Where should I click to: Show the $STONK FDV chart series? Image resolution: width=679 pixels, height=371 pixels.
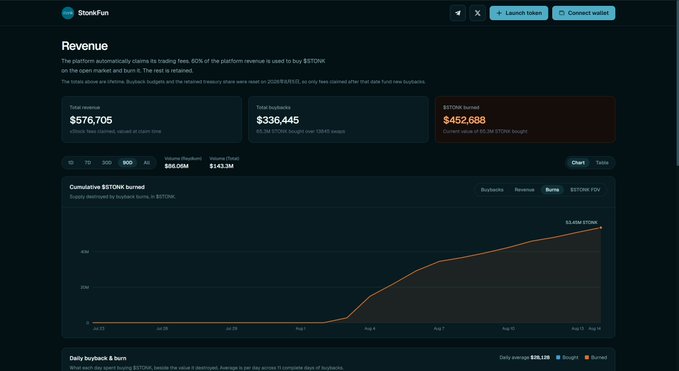point(585,190)
